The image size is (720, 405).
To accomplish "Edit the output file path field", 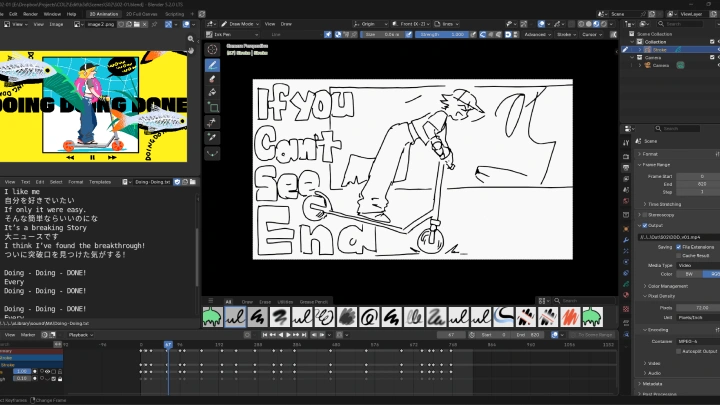I will tap(679, 237).
